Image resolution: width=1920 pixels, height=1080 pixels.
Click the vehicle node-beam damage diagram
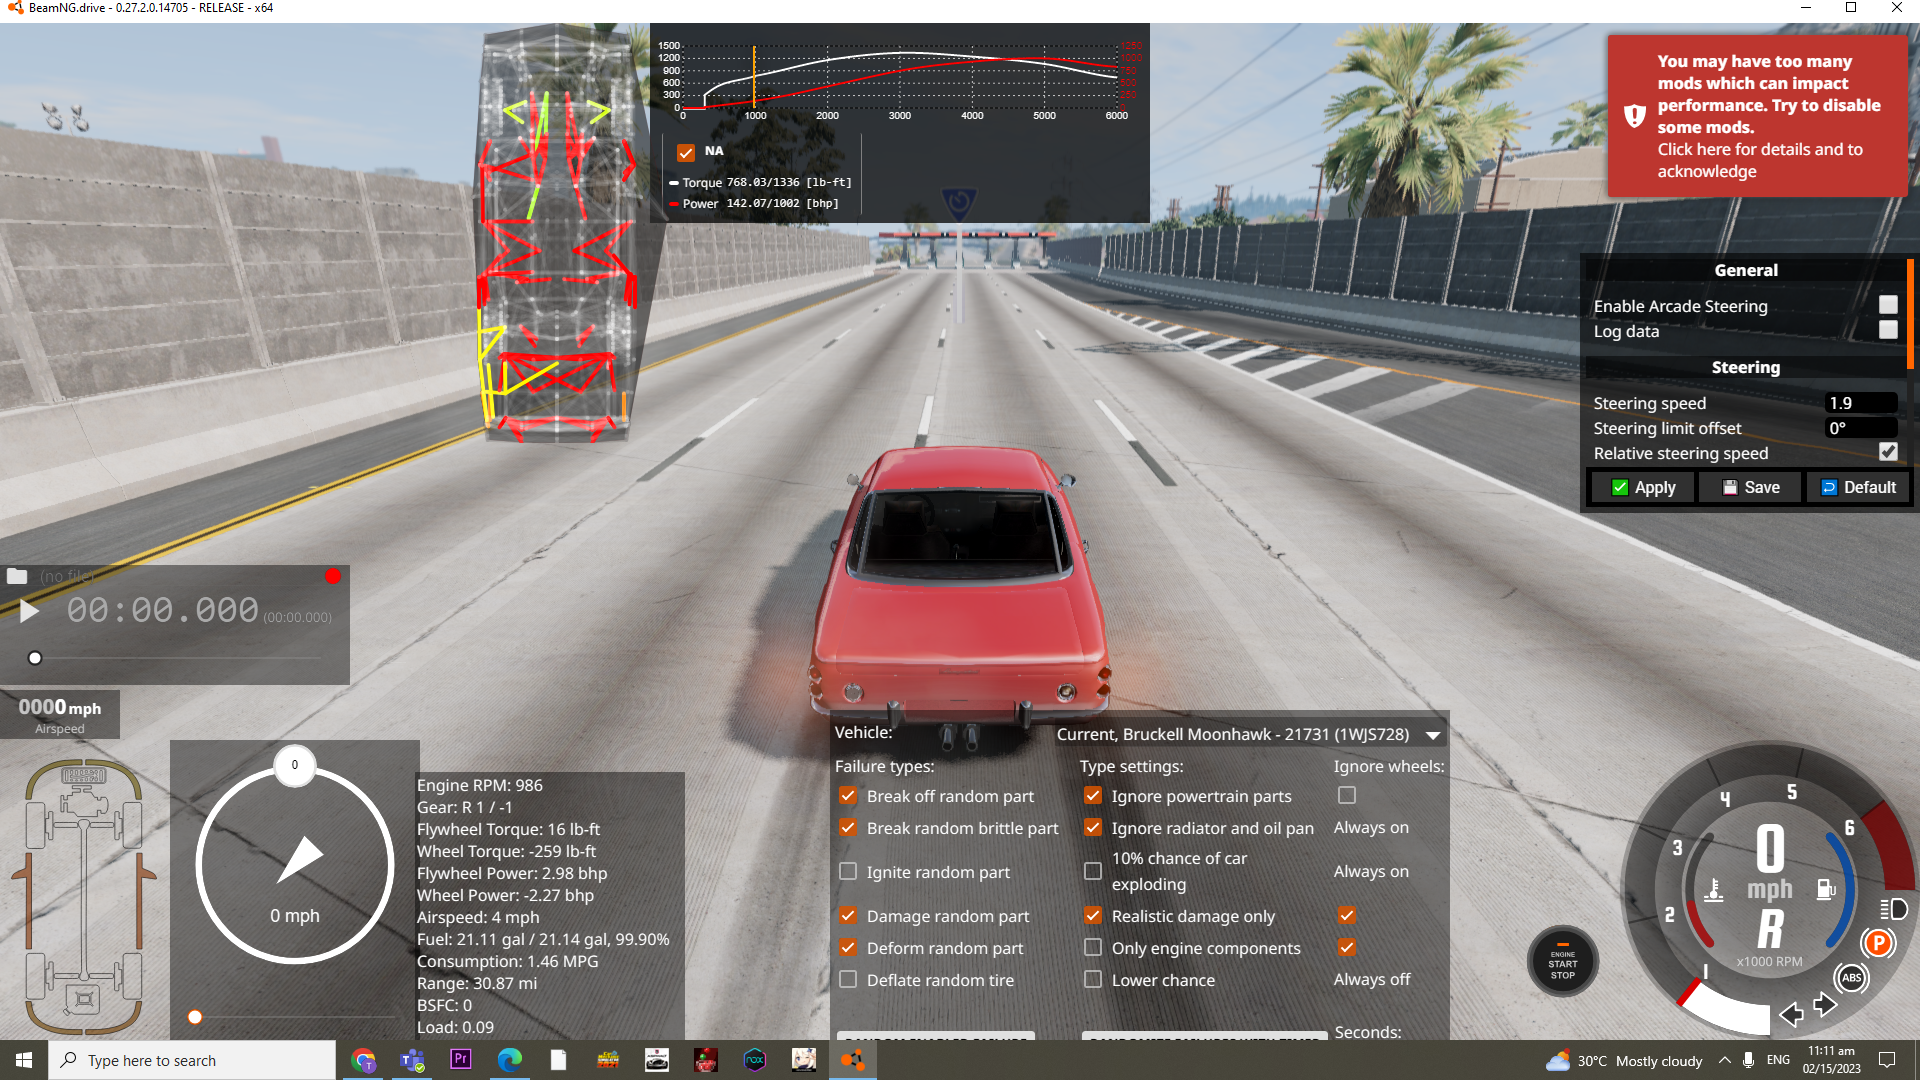point(557,235)
